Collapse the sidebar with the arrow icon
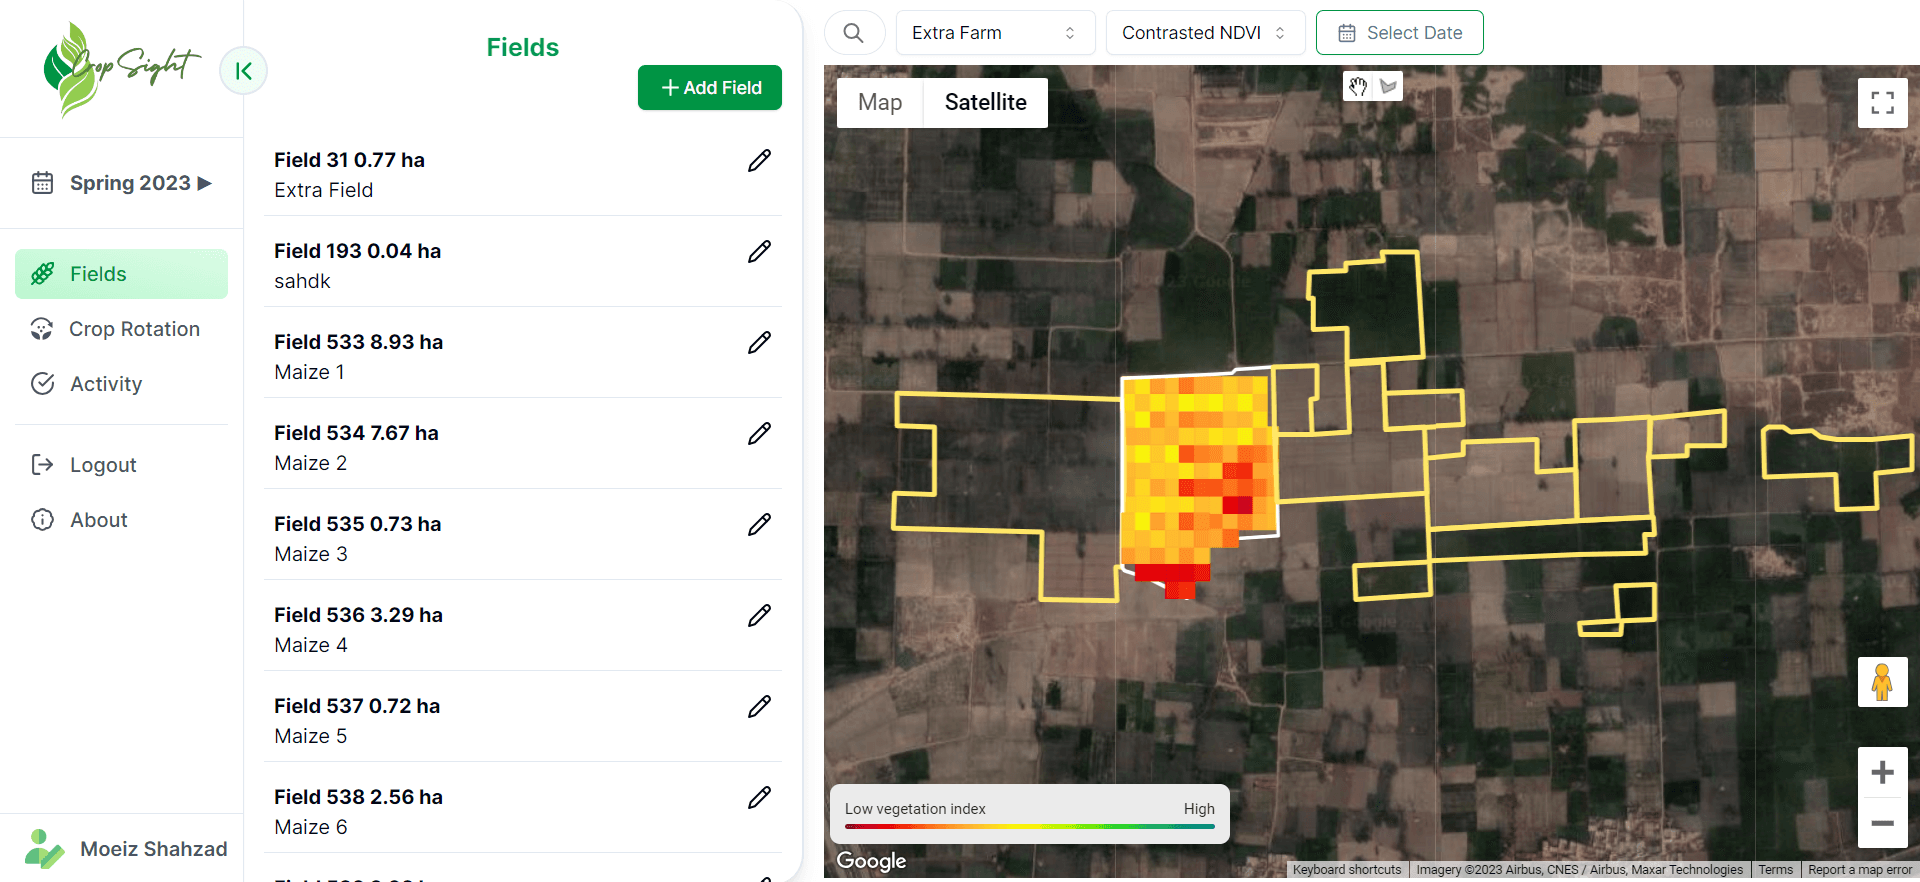Viewport: 1920px width, 882px height. click(243, 71)
